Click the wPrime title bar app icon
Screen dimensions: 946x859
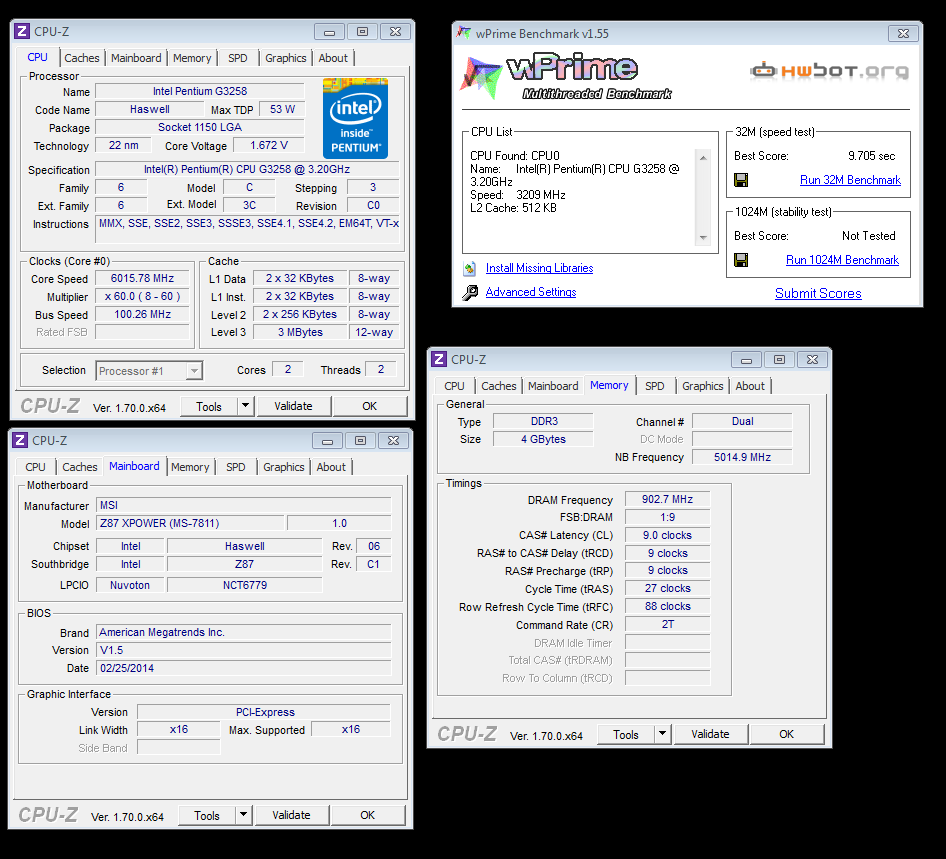tap(463, 33)
